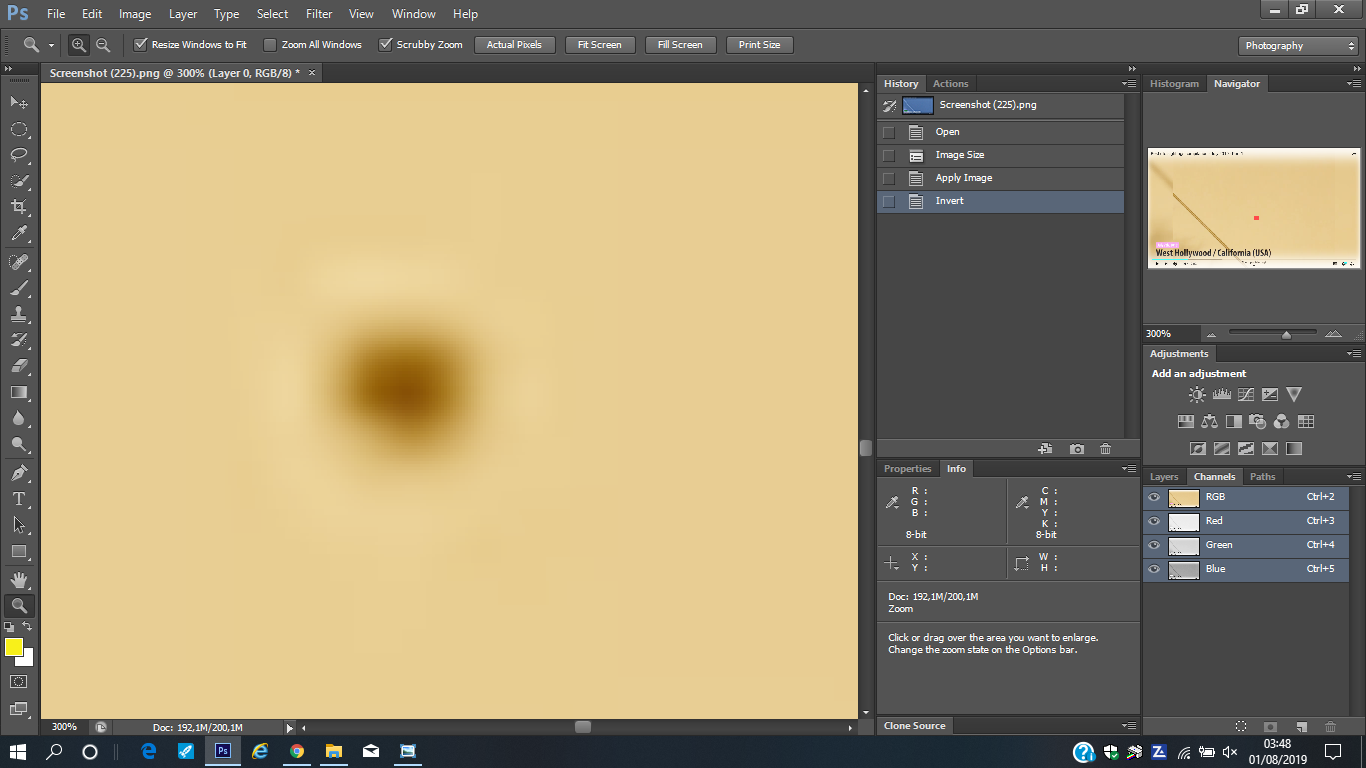The image size is (1366, 768).
Task: Select the Horizontal Type tool
Action: click(x=18, y=499)
